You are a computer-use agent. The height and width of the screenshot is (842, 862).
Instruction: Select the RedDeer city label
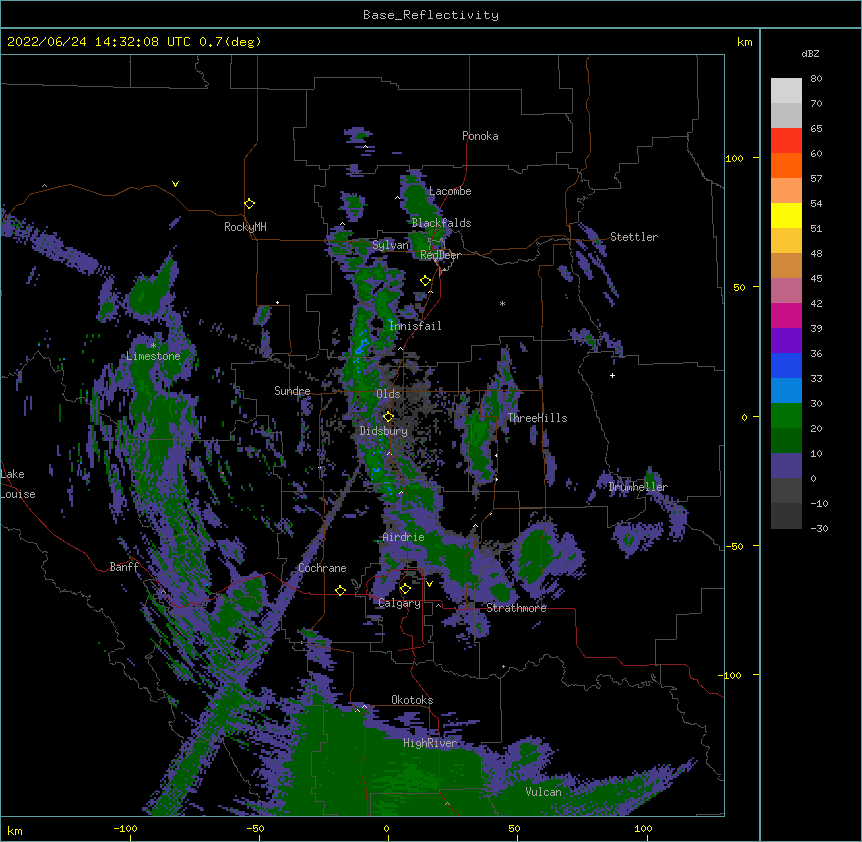[440, 255]
